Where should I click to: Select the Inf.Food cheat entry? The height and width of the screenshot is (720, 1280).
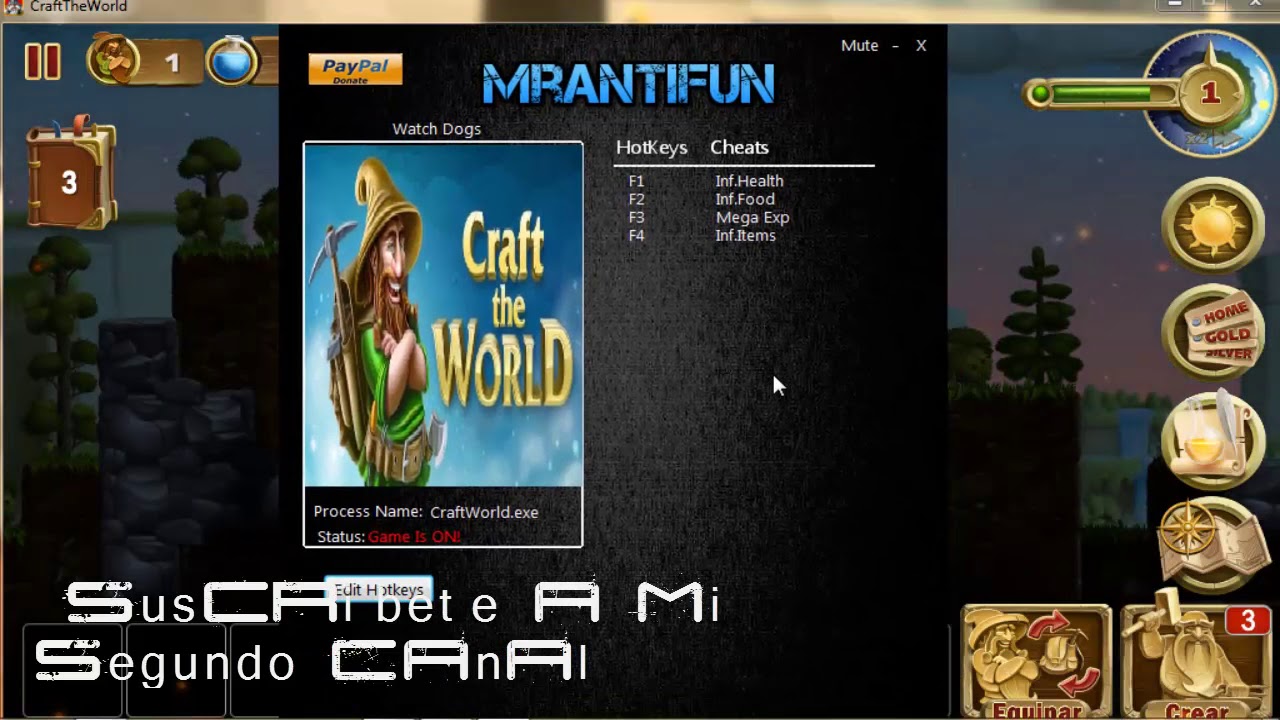coord(744,199)
